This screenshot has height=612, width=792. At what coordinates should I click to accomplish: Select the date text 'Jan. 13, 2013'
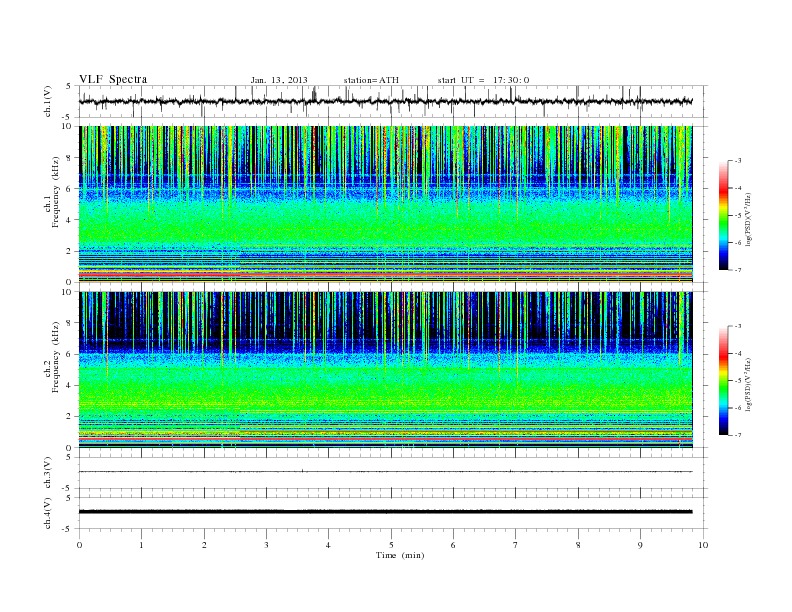[279, 80]
